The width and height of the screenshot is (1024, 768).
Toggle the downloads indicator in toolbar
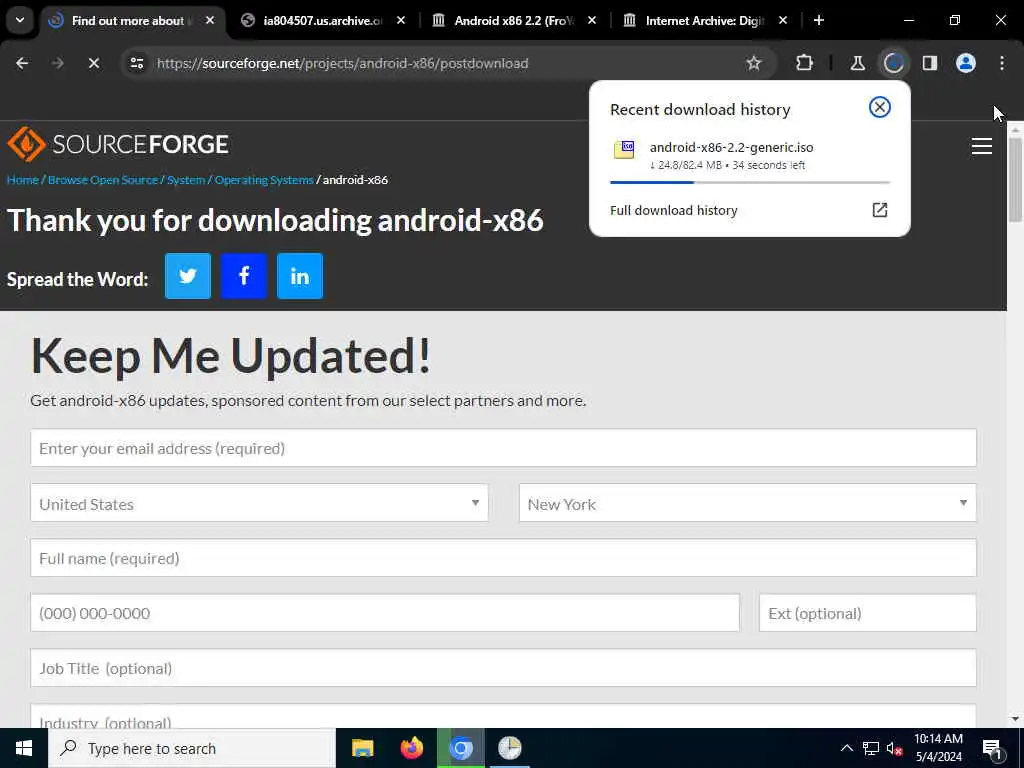click(x=893, y=63)
